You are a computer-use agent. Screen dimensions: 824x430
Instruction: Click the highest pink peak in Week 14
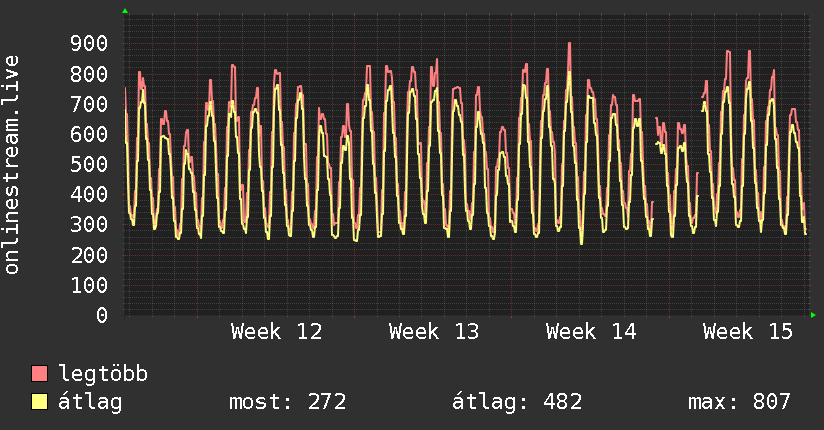569,44
